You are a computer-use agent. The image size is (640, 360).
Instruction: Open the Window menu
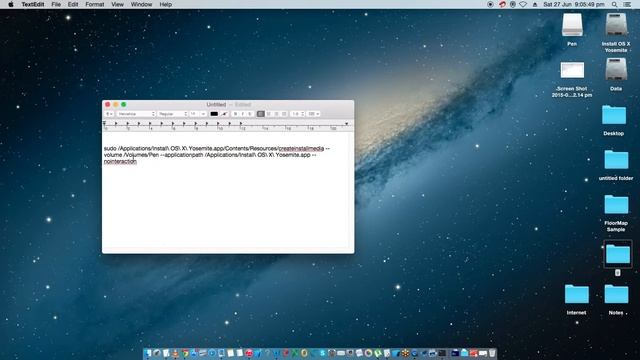coord(141,4)
